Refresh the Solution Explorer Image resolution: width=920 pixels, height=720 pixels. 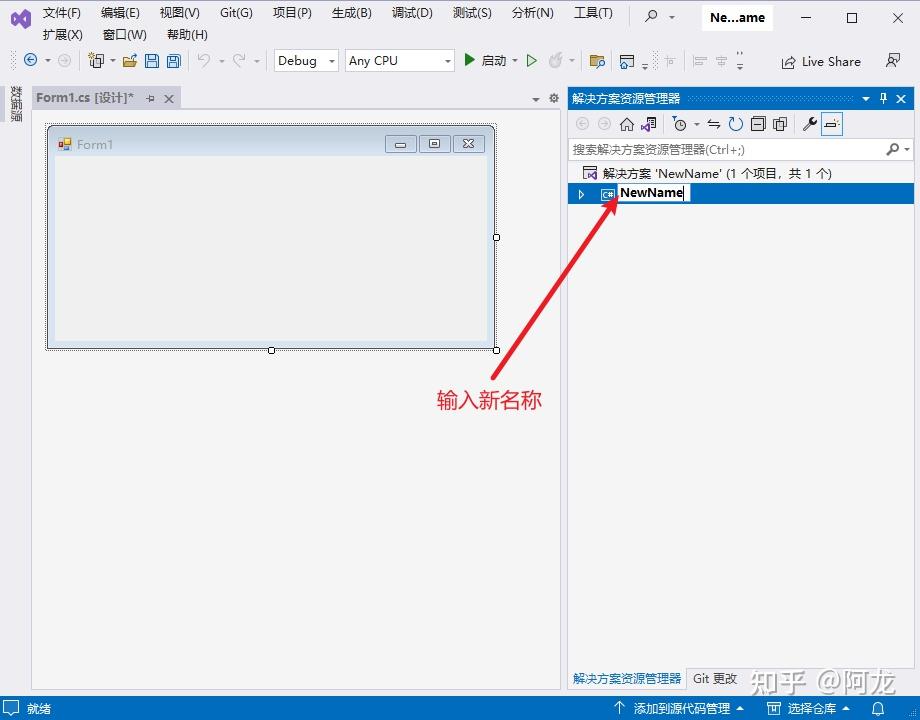pyautogui.click(x=735, y=124)
